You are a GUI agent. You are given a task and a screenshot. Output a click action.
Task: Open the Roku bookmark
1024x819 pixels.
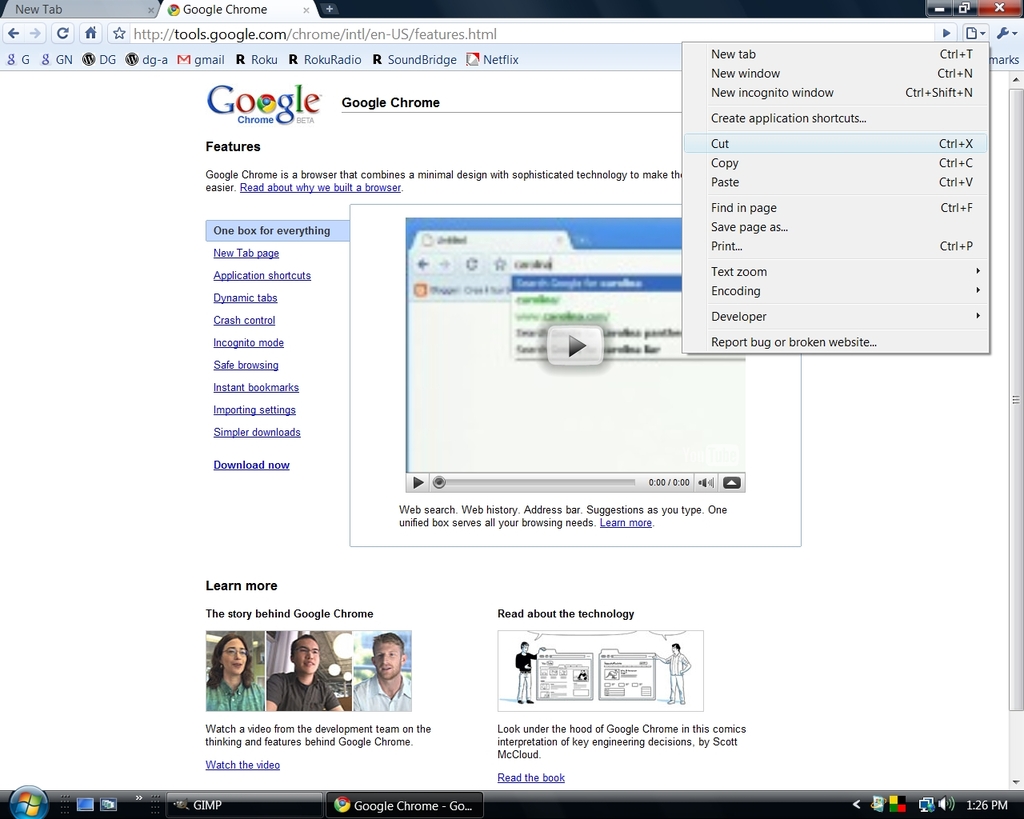tap(256, 59)
